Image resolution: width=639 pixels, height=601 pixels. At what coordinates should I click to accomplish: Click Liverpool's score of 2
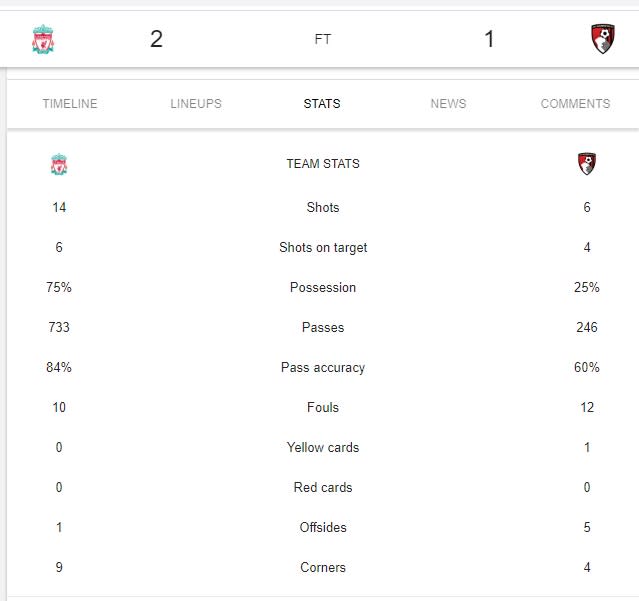click(156, 39)
